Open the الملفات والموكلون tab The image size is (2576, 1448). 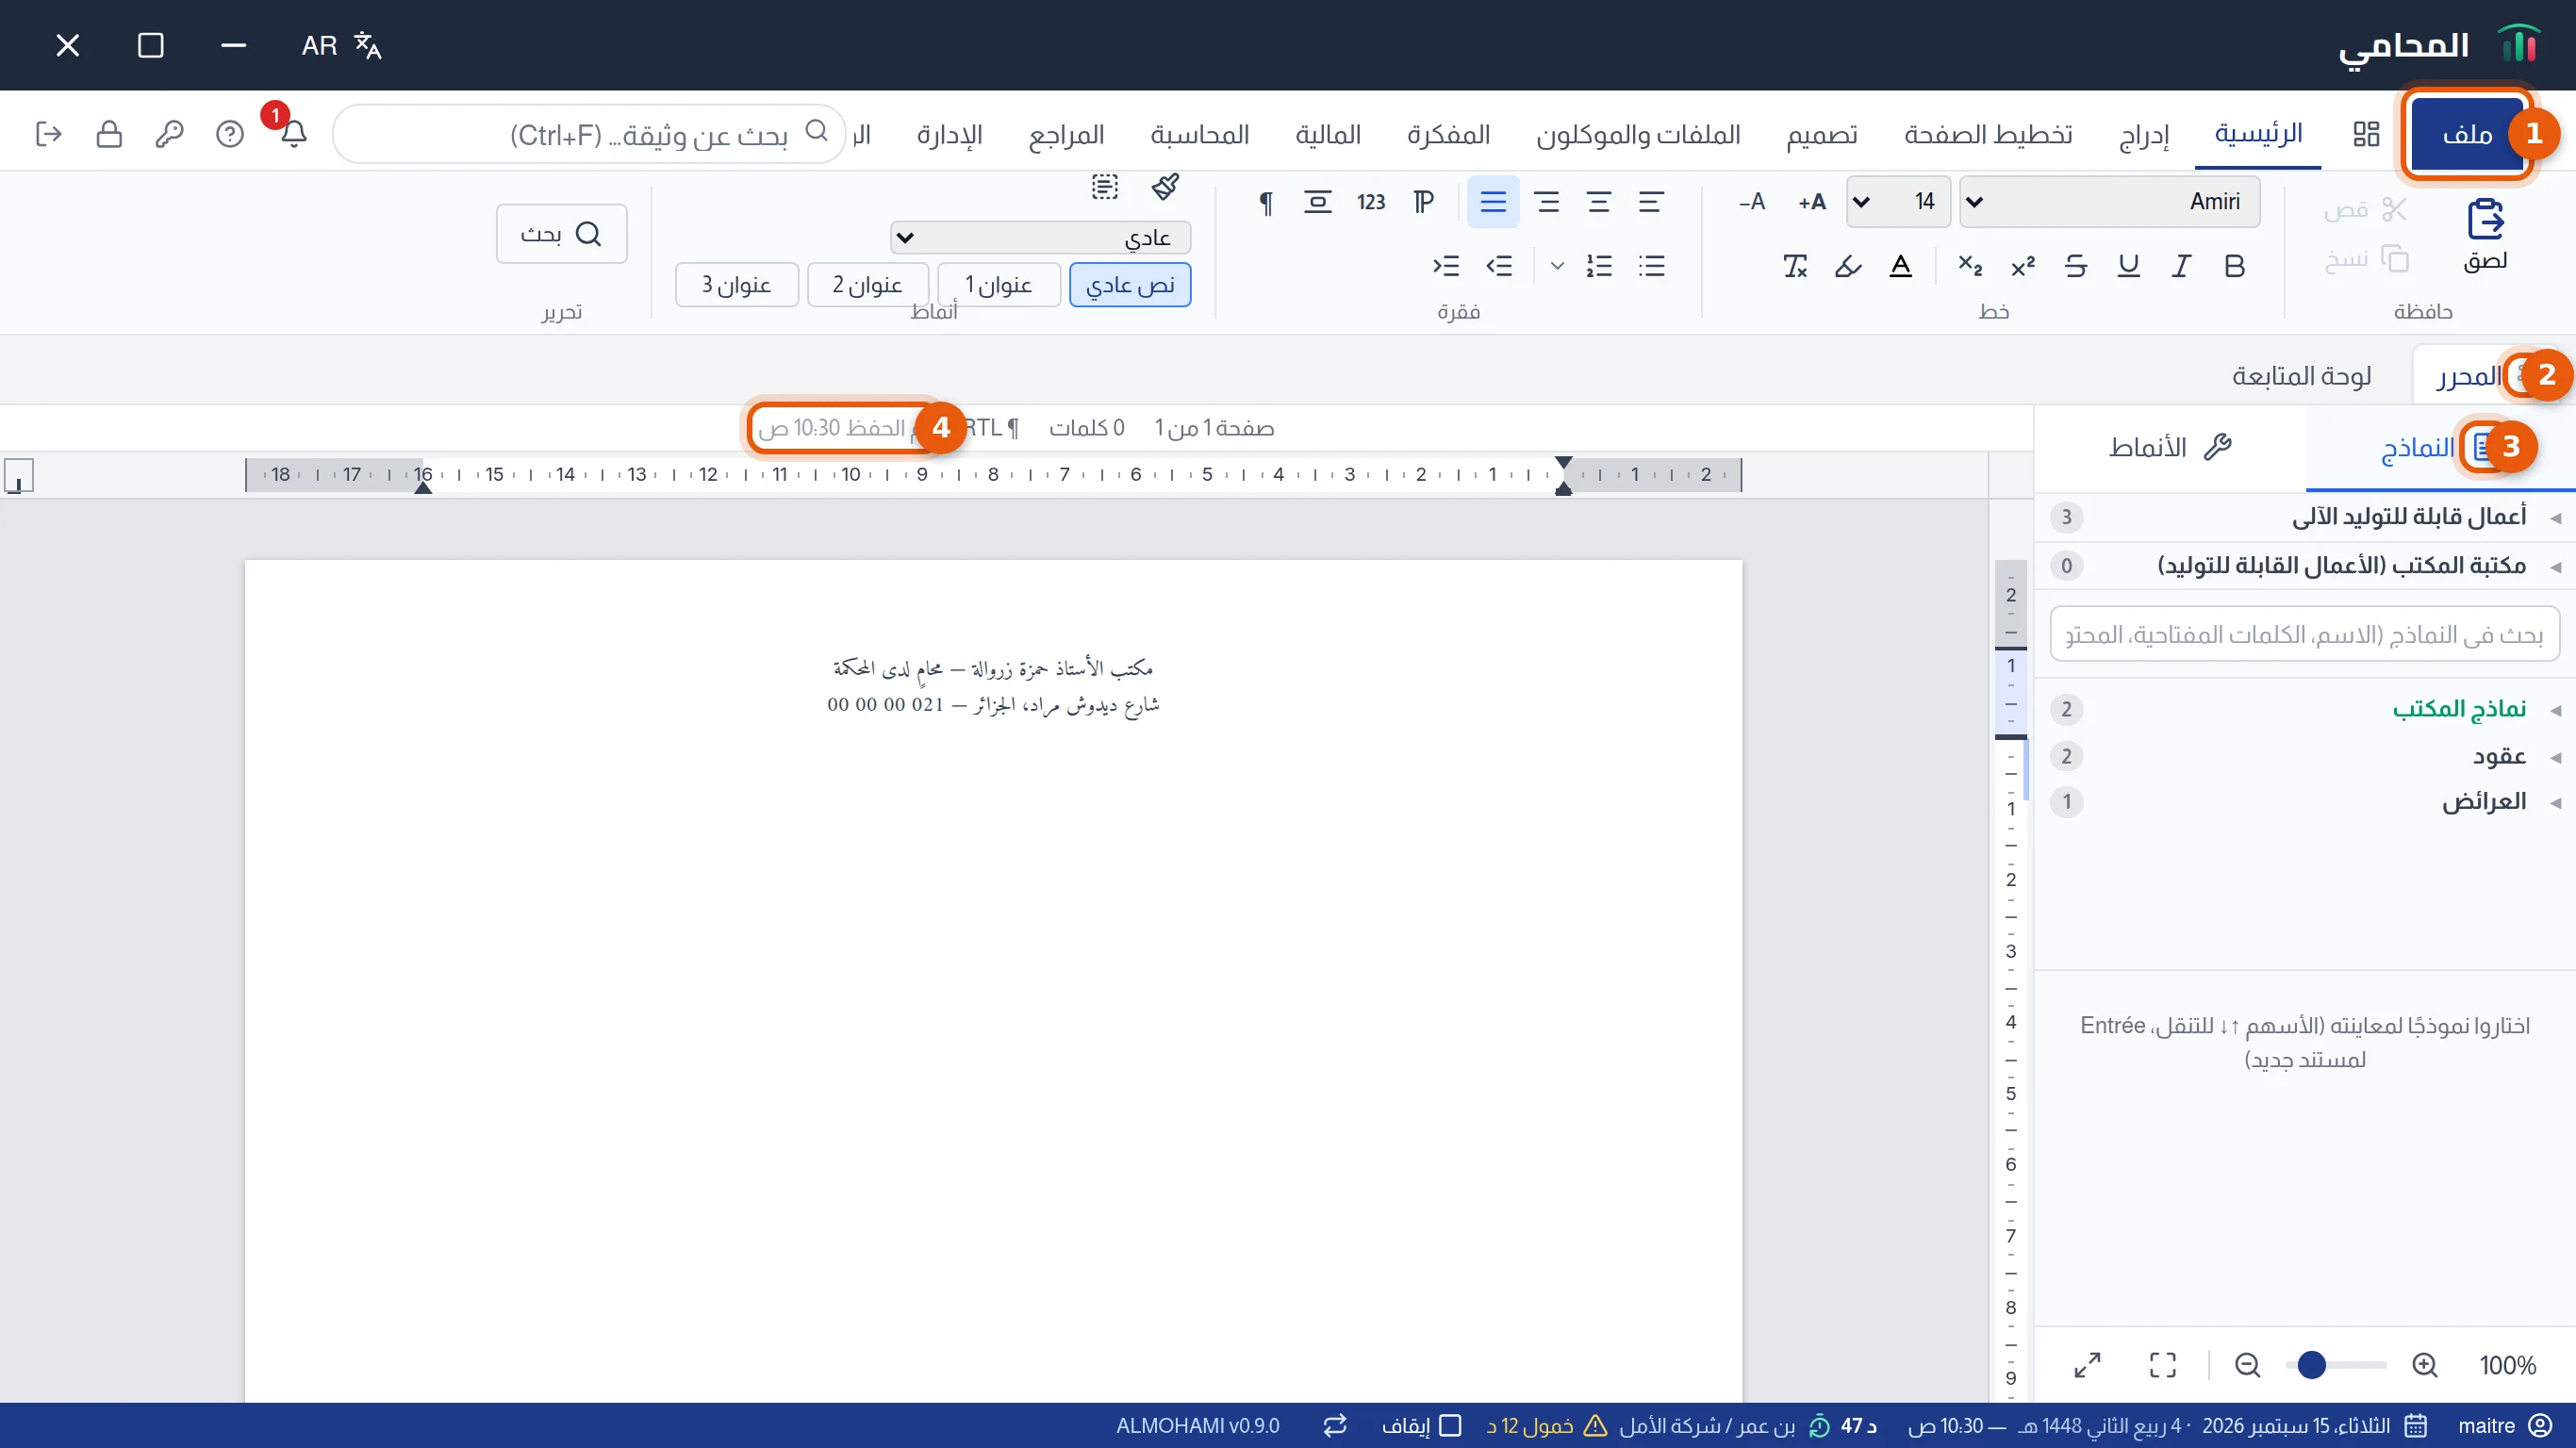coord(1638,134)
